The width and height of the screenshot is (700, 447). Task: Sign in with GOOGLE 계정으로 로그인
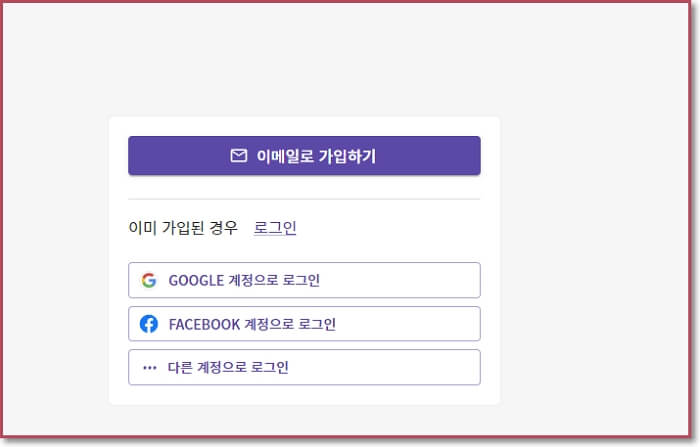coord(304,280)
